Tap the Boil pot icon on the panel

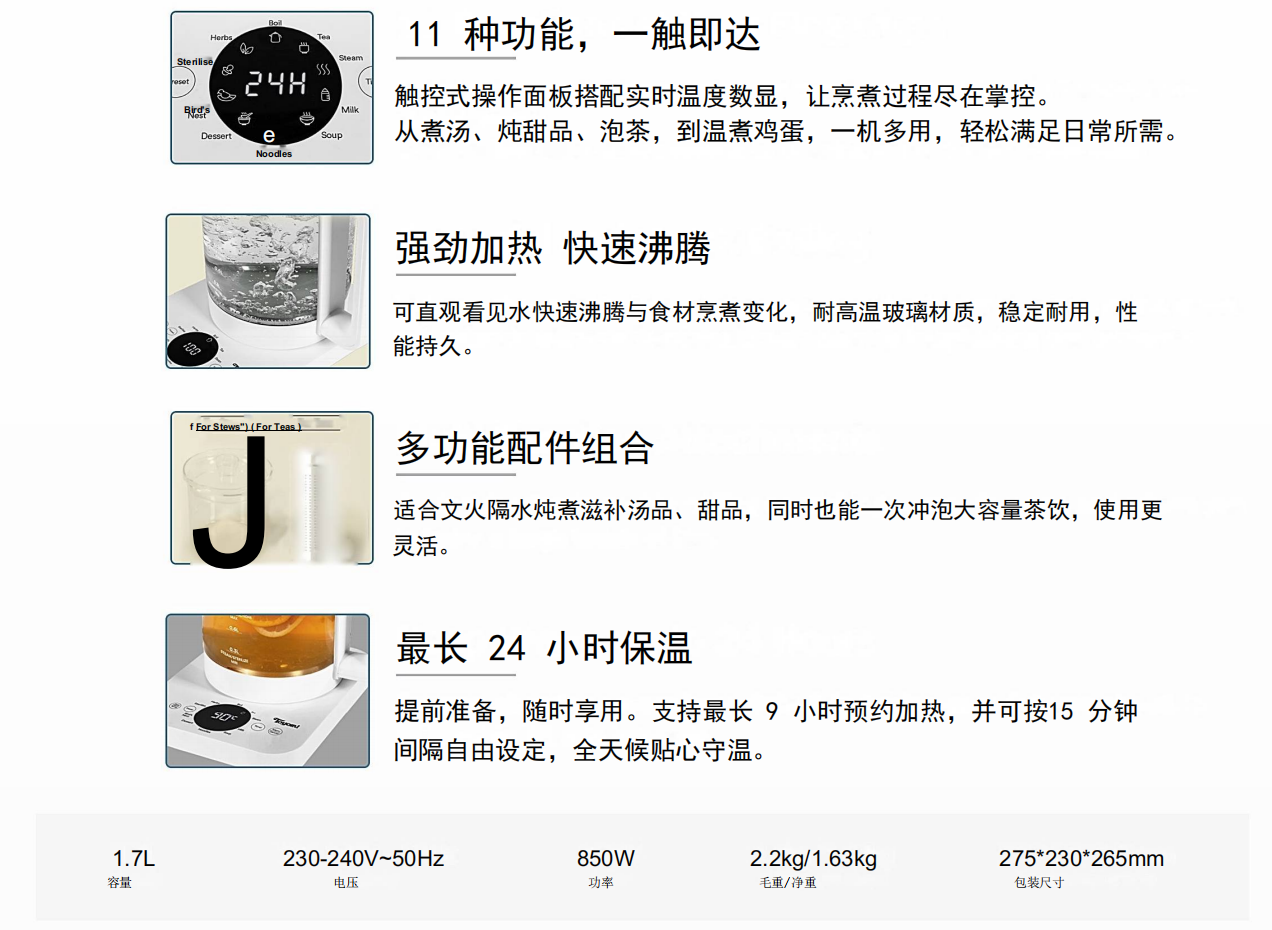point(275,37)
